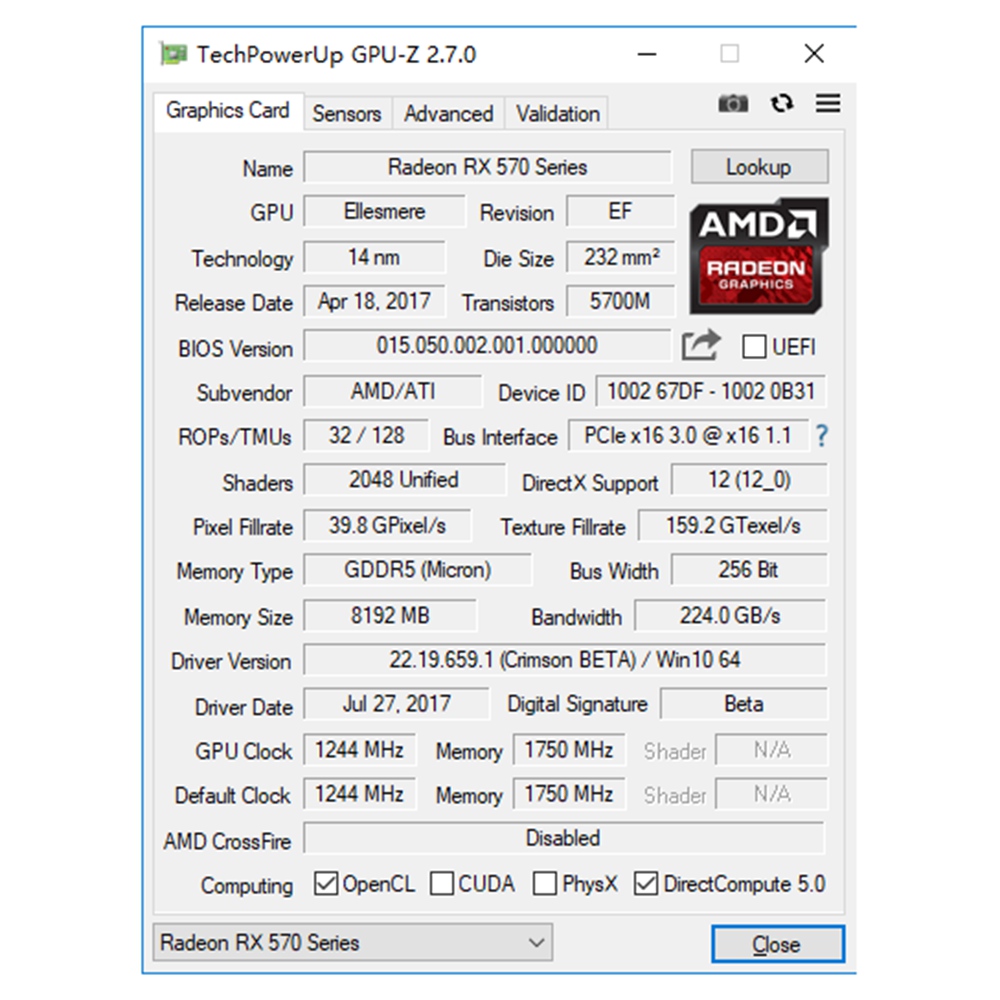Take a screenshot with camera icon
The width and height of the screenshot is (1000, 1000).
tap(733, 103)
